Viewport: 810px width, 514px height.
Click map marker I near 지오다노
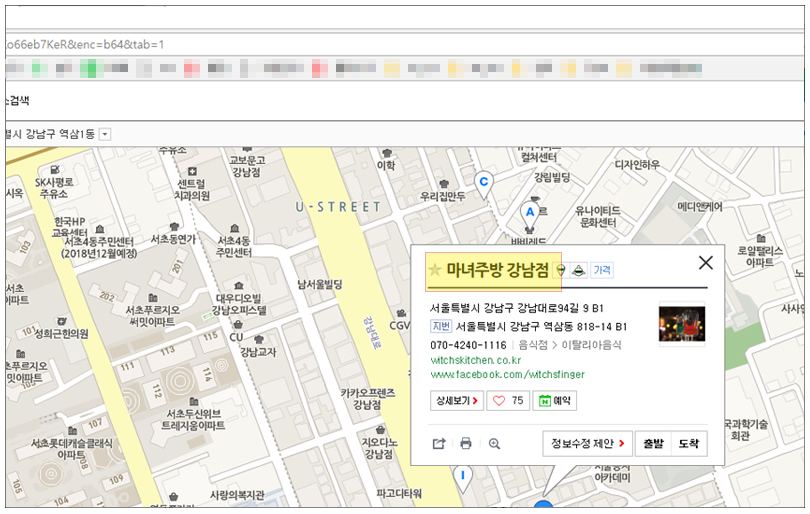tap(462, 478)
